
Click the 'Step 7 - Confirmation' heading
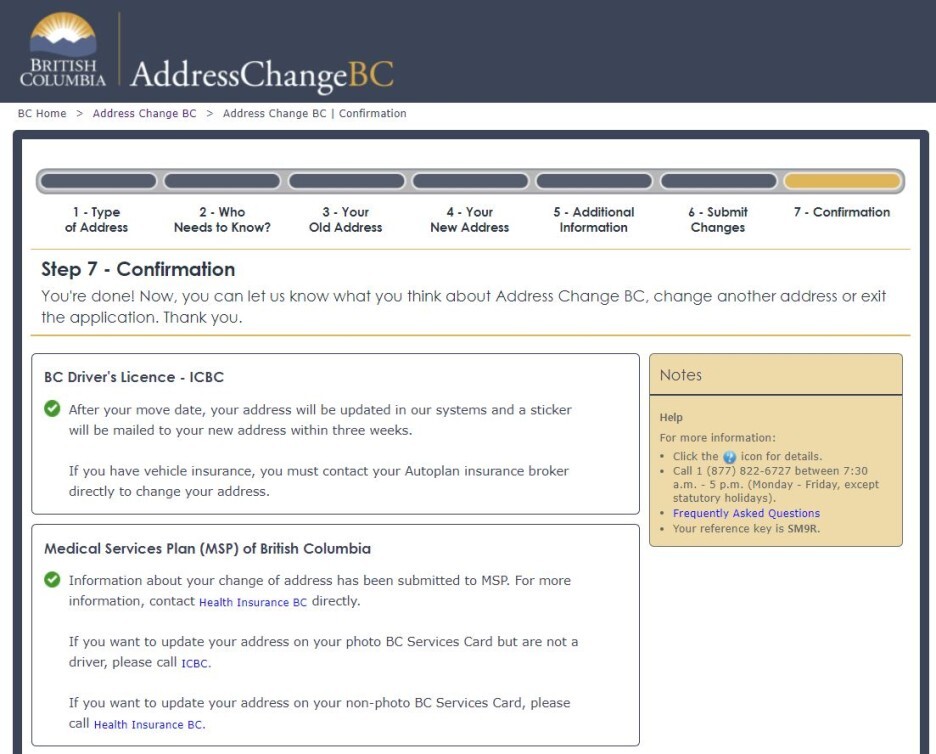pyautogui.click(x=138, y=269)
